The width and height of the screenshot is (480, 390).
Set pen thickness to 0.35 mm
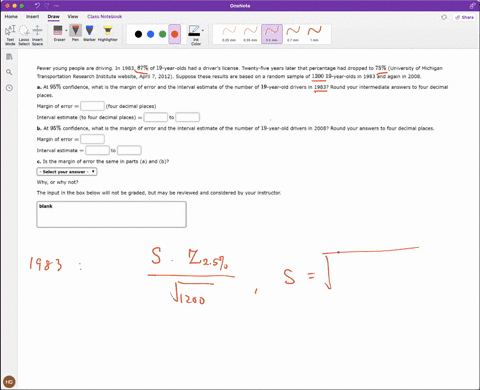click(x=250, y=34)
